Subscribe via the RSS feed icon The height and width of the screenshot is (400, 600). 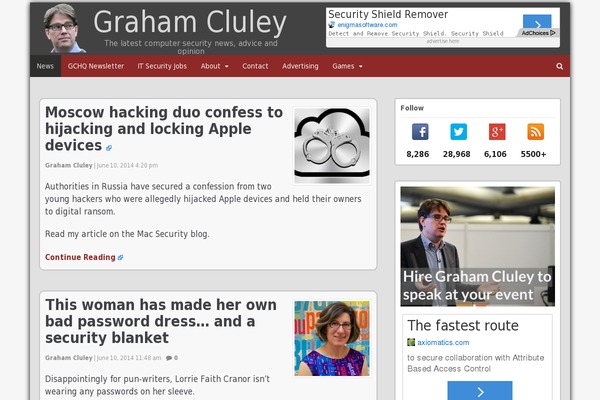coord(535,132)
